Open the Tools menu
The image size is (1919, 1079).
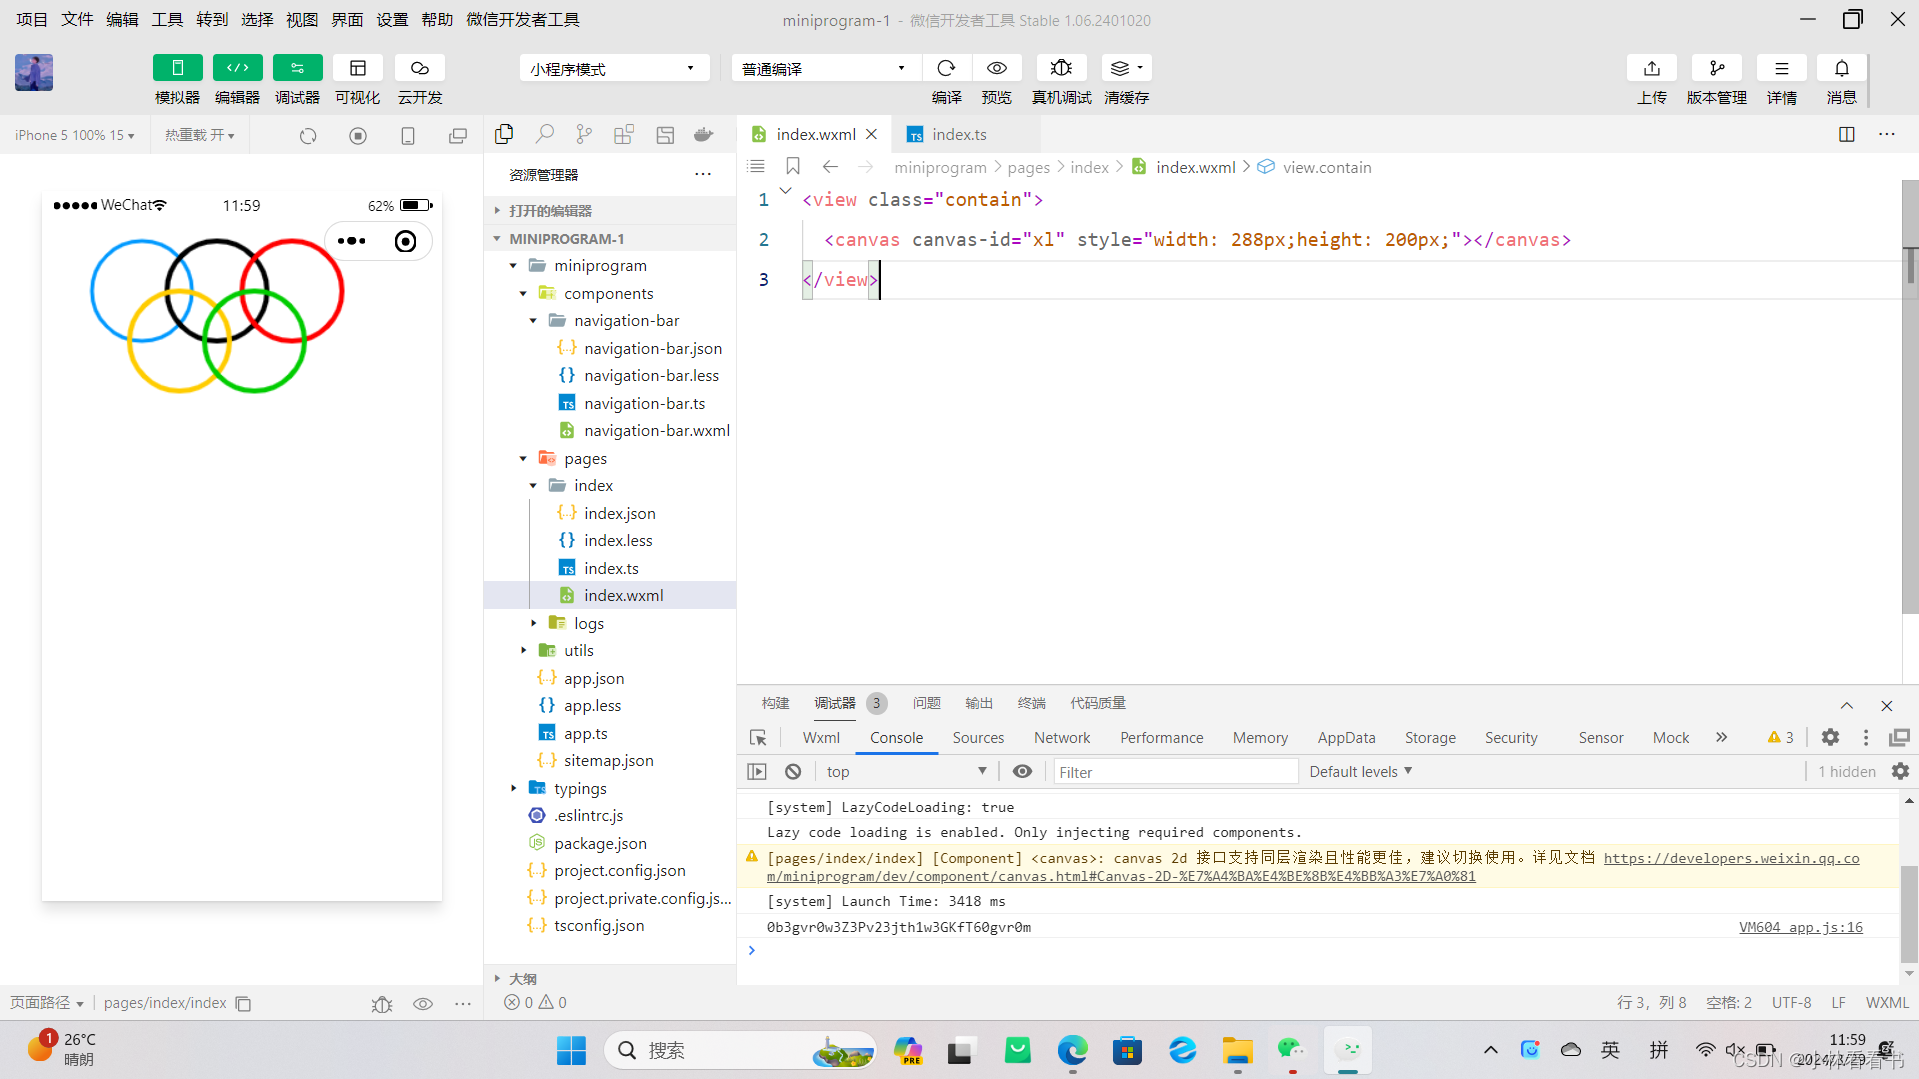click(x=167, y=19)
